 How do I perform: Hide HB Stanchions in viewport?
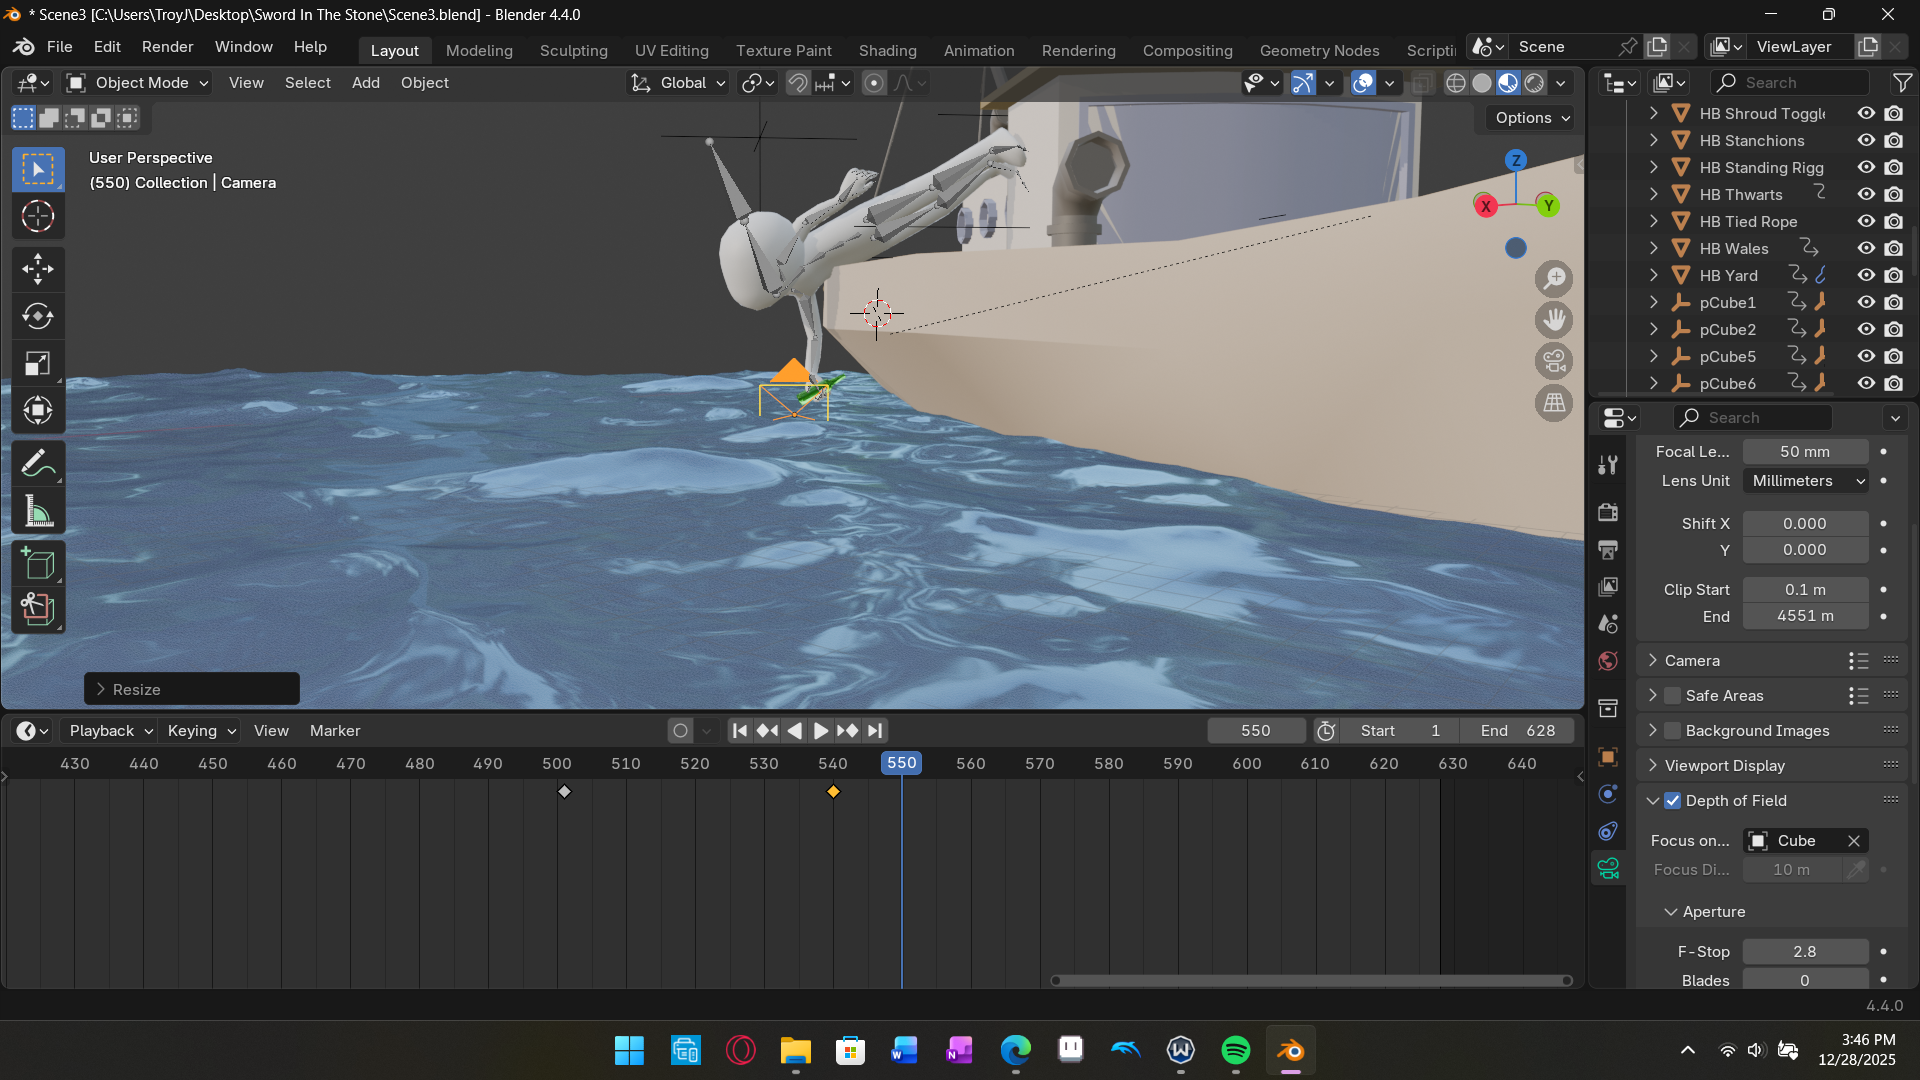[1866, 141]
